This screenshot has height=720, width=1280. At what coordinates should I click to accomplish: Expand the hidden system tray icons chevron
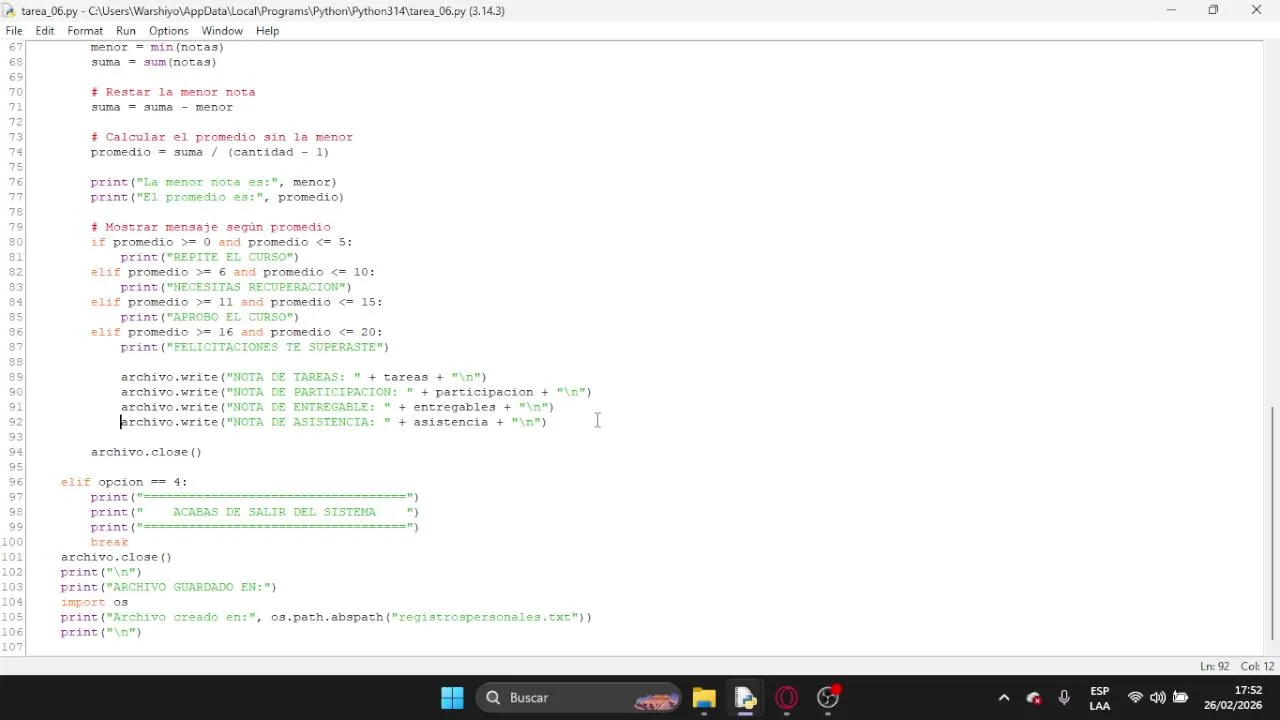(x=1004, y=698)
